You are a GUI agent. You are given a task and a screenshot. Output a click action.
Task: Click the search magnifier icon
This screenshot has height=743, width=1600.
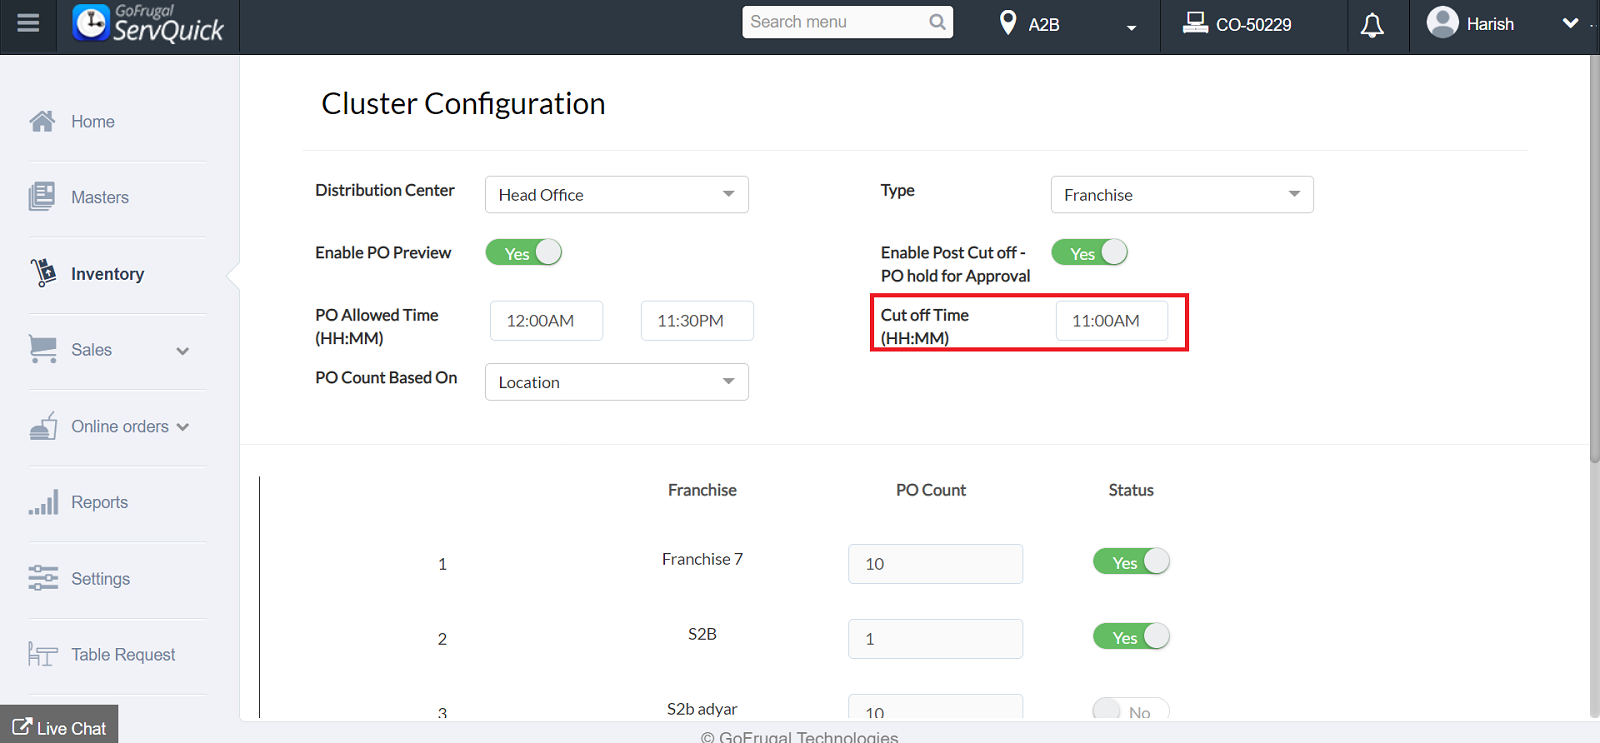937,22
